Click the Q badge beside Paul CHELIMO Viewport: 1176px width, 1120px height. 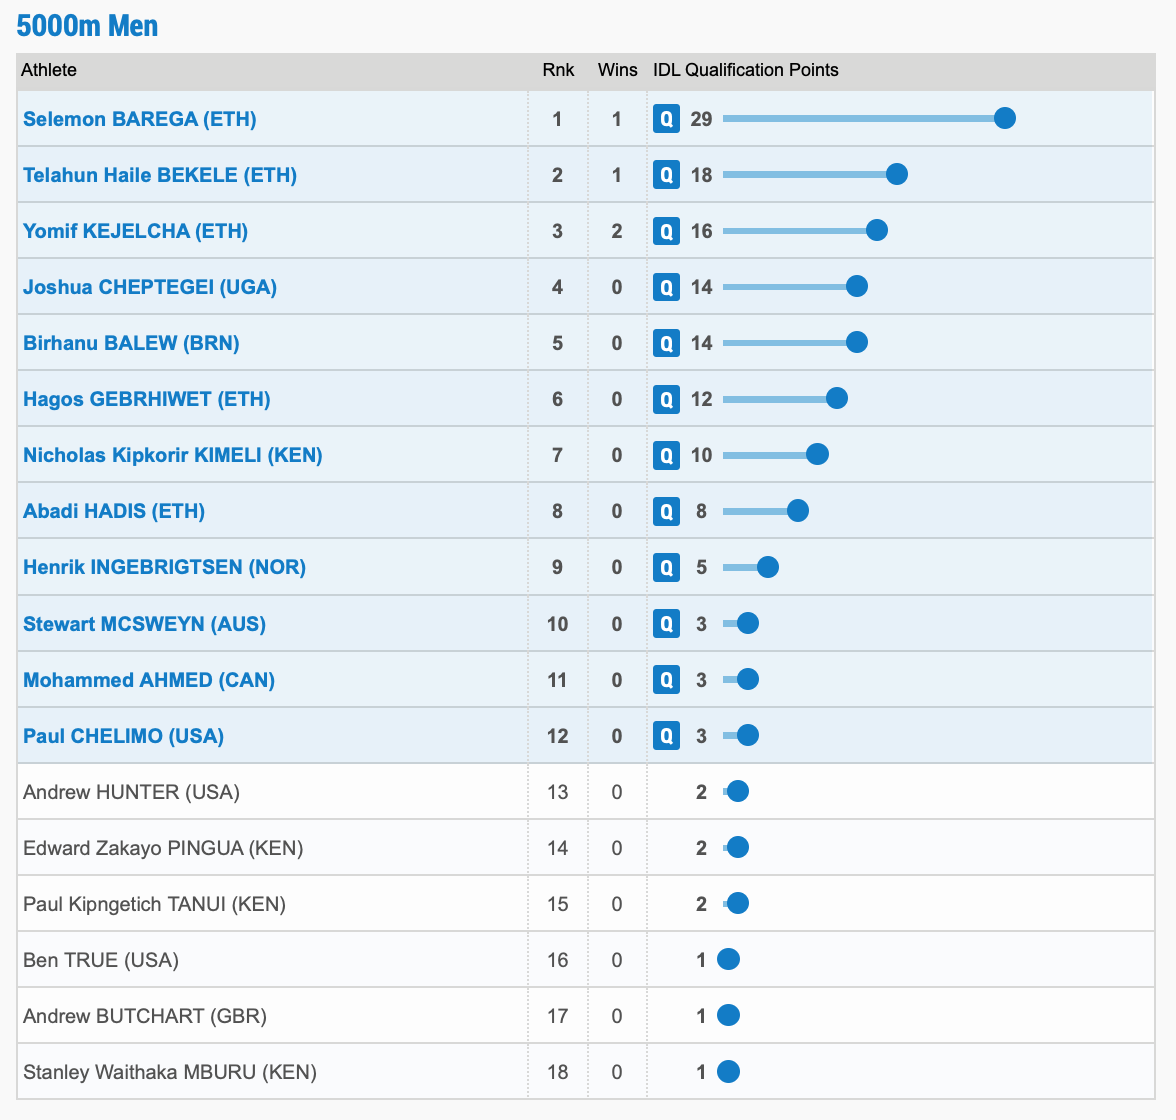pos(666,736)
